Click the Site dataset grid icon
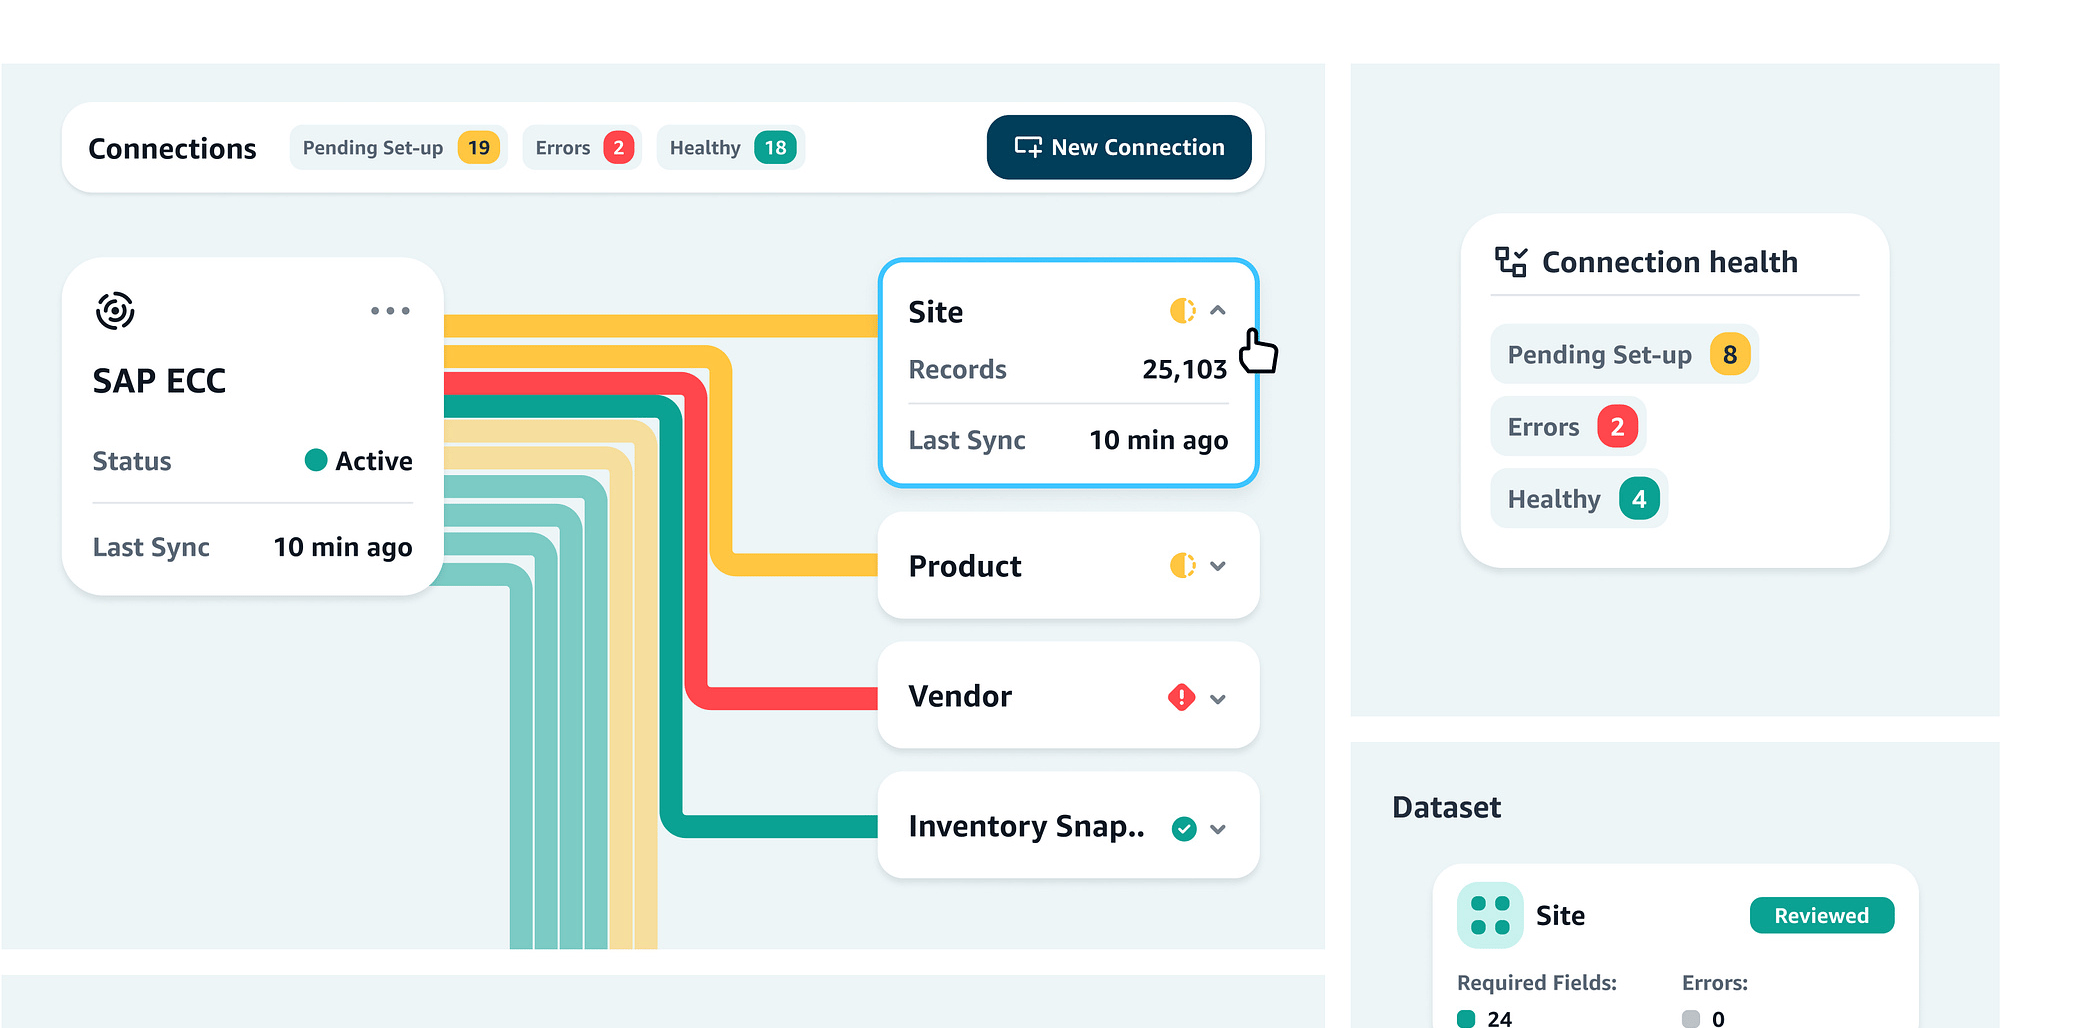2092x1028 pixels. pyautogui.click(x=1490, y=915)
